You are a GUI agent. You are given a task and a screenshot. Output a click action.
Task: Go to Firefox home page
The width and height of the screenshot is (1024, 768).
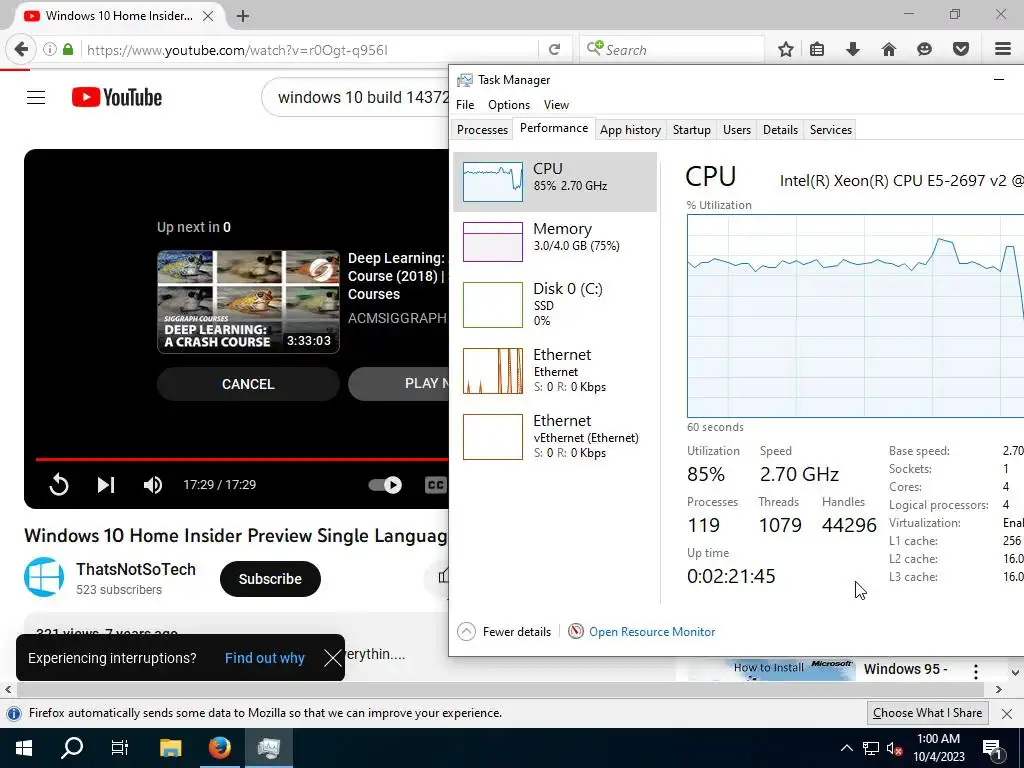coord(889,50)
